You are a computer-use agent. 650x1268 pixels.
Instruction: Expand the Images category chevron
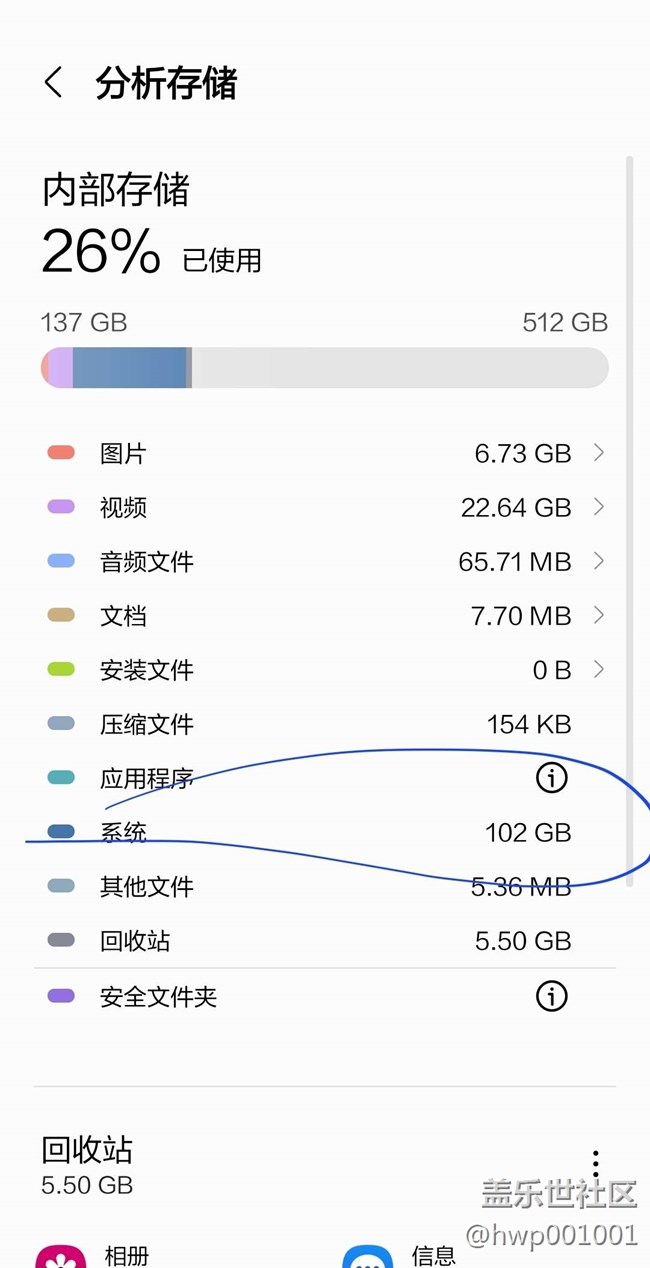coord(598,453)
